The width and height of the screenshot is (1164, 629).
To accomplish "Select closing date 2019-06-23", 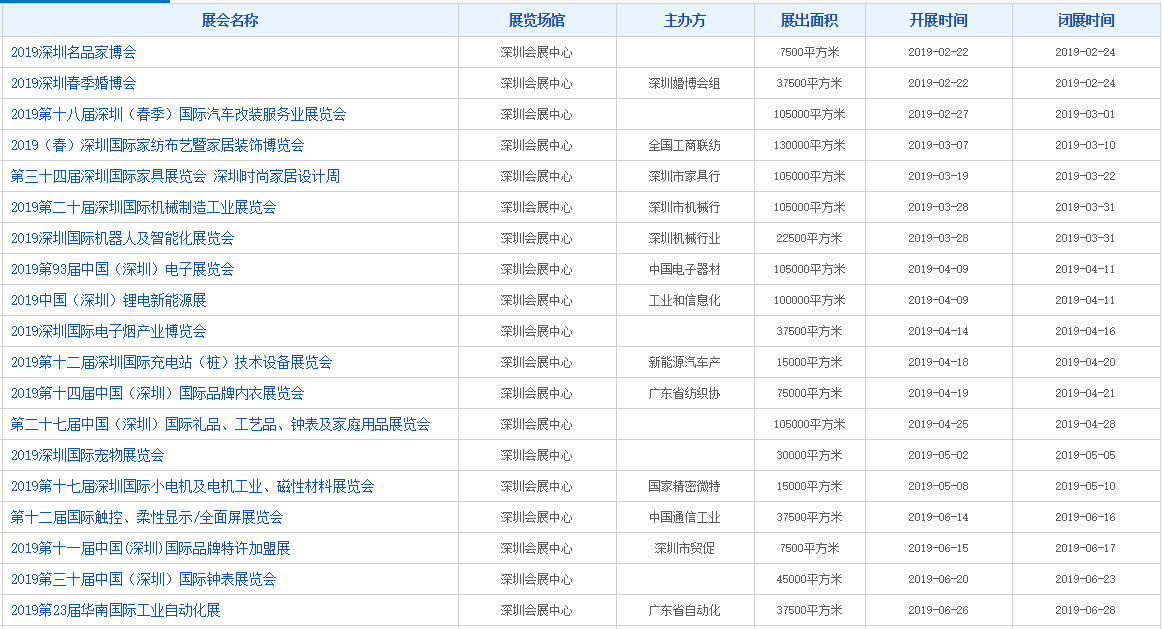I will click(x=1085, y=579).
